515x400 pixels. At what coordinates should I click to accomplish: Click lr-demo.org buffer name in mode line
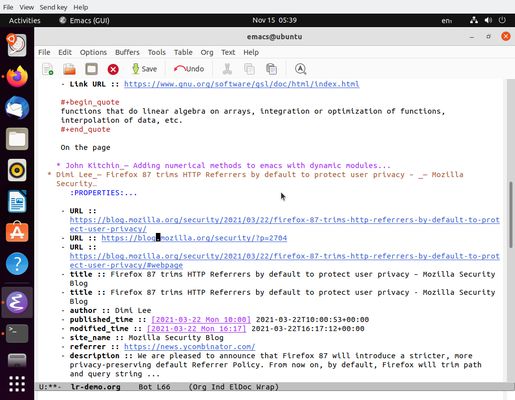(x=95, y=387)
